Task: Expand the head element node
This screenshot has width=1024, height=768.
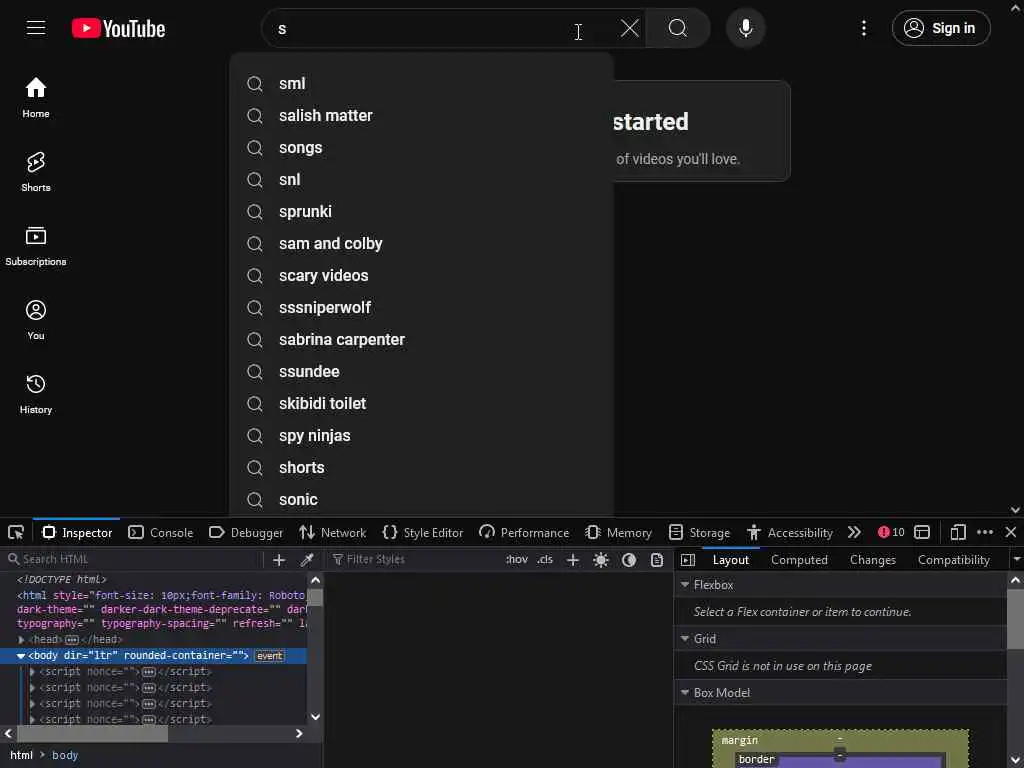Action: click(x=22, y=640)
